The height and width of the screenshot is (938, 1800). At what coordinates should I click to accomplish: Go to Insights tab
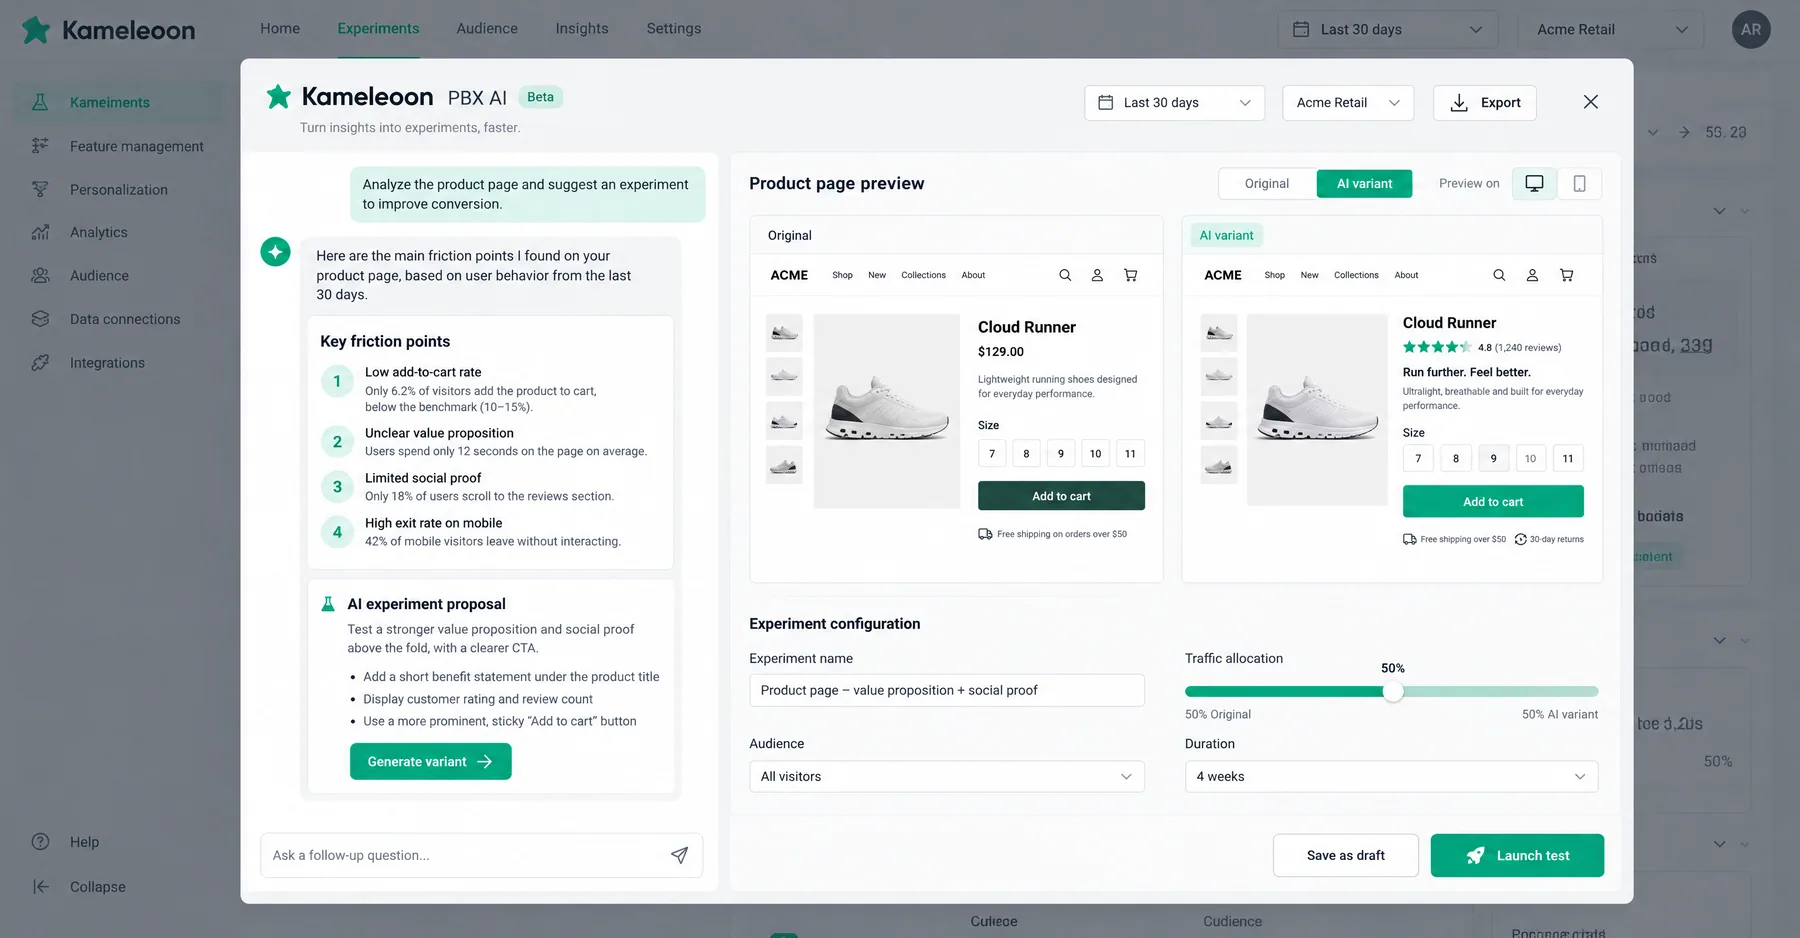582,28
